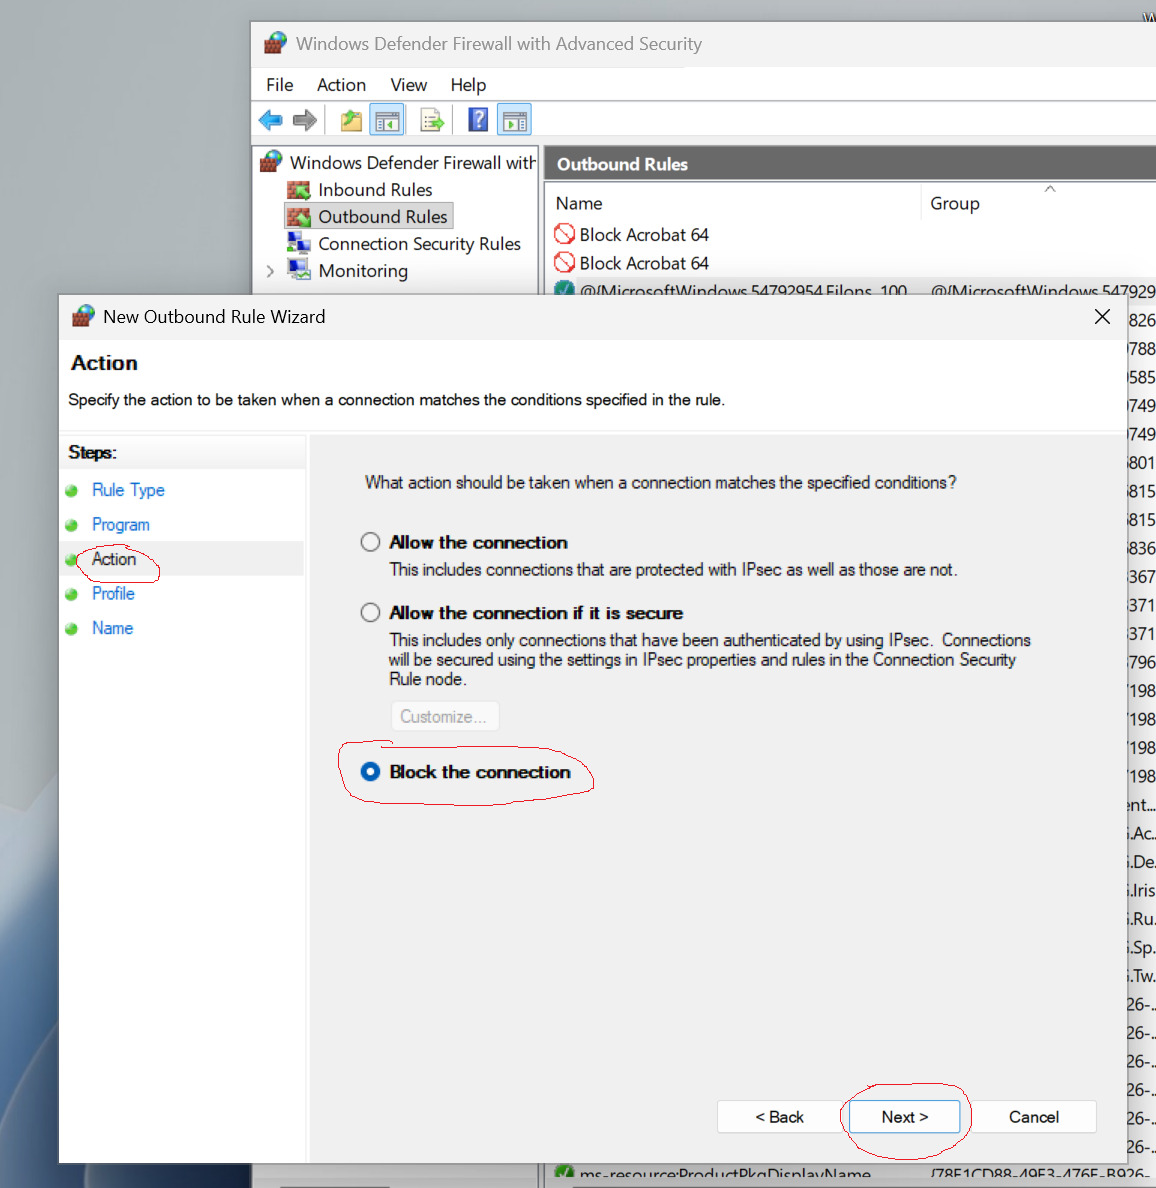Cancel the New Outbound Rule Wizard
The width and height of the screenshot is (1156, 1188).
coord(1033,1117)
